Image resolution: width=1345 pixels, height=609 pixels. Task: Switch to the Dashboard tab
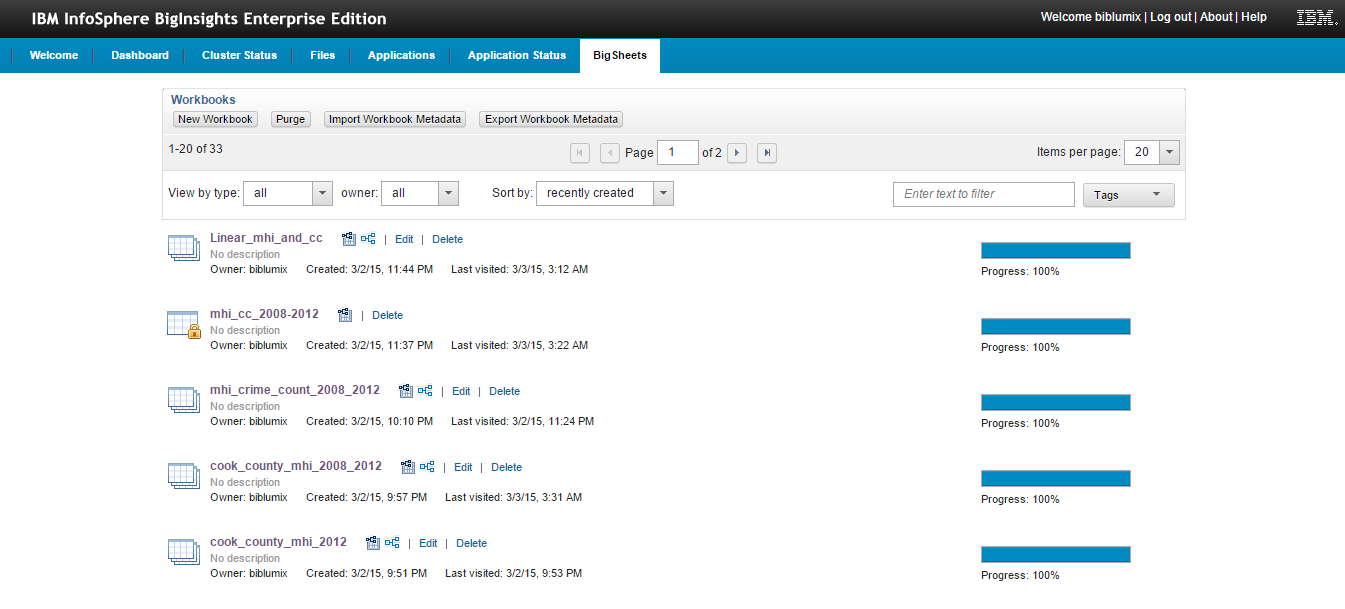[x=140, y=55]
